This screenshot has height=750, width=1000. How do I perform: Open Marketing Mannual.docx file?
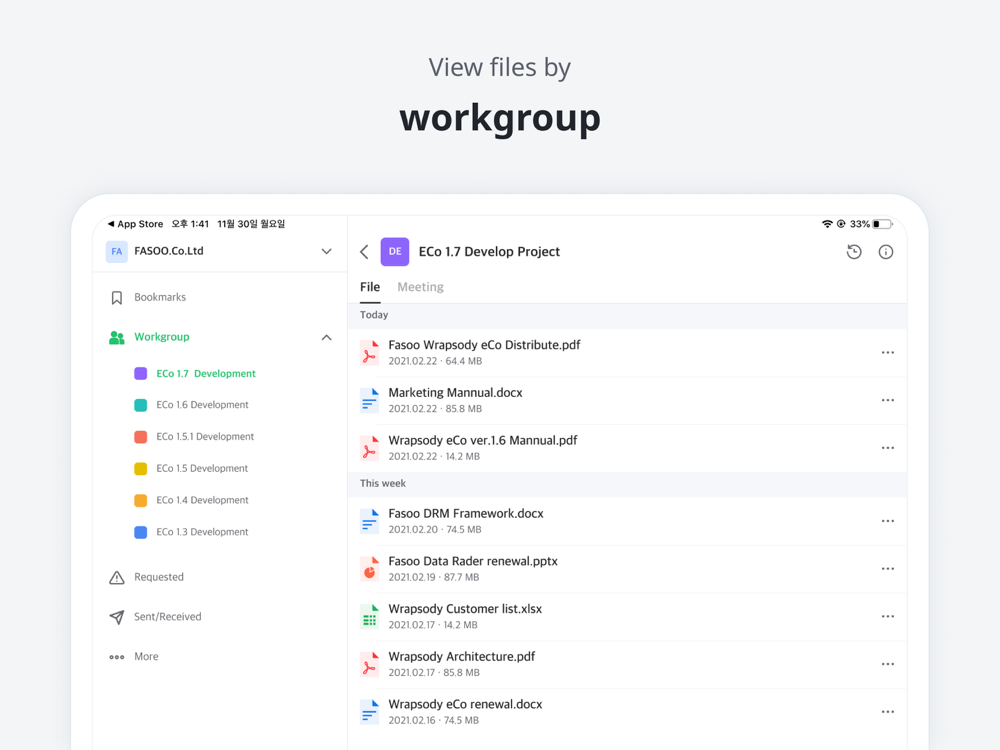(x=627, y=401)
